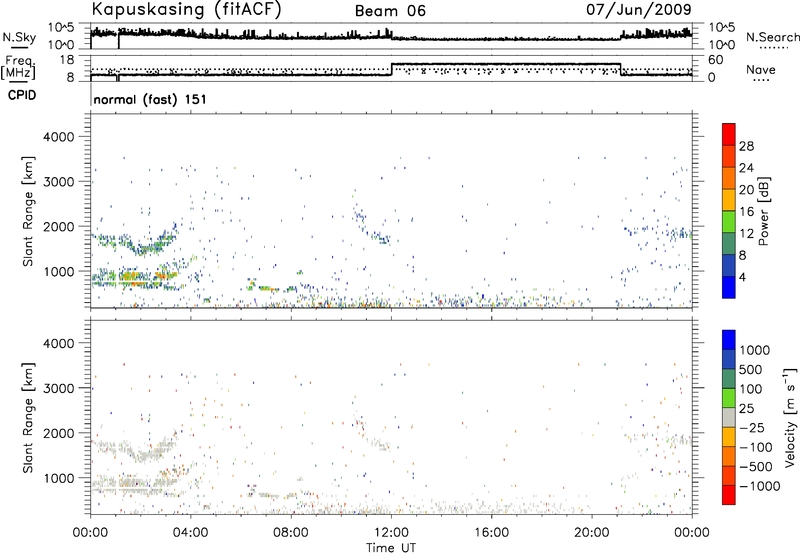Click the "4000" tick on the power panel
The image size is (800, 554).
pos(58,137)
